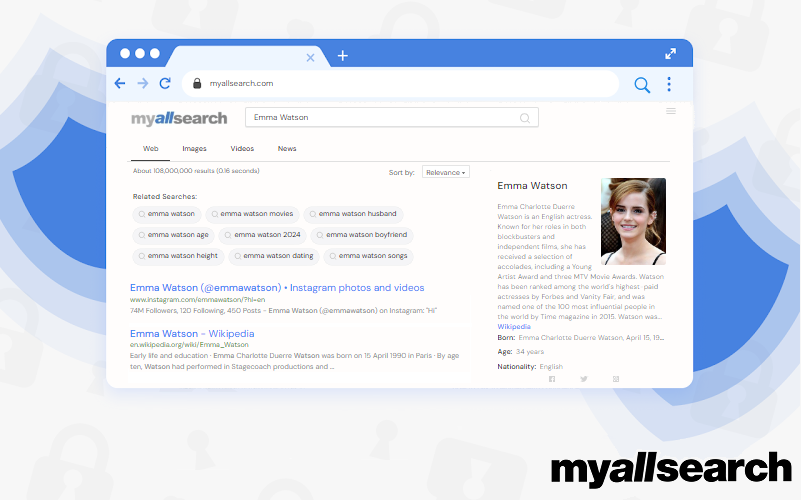Reload the page with the refresh icon
The height and width of the screenshot is (500, 801).
point(165,83)
